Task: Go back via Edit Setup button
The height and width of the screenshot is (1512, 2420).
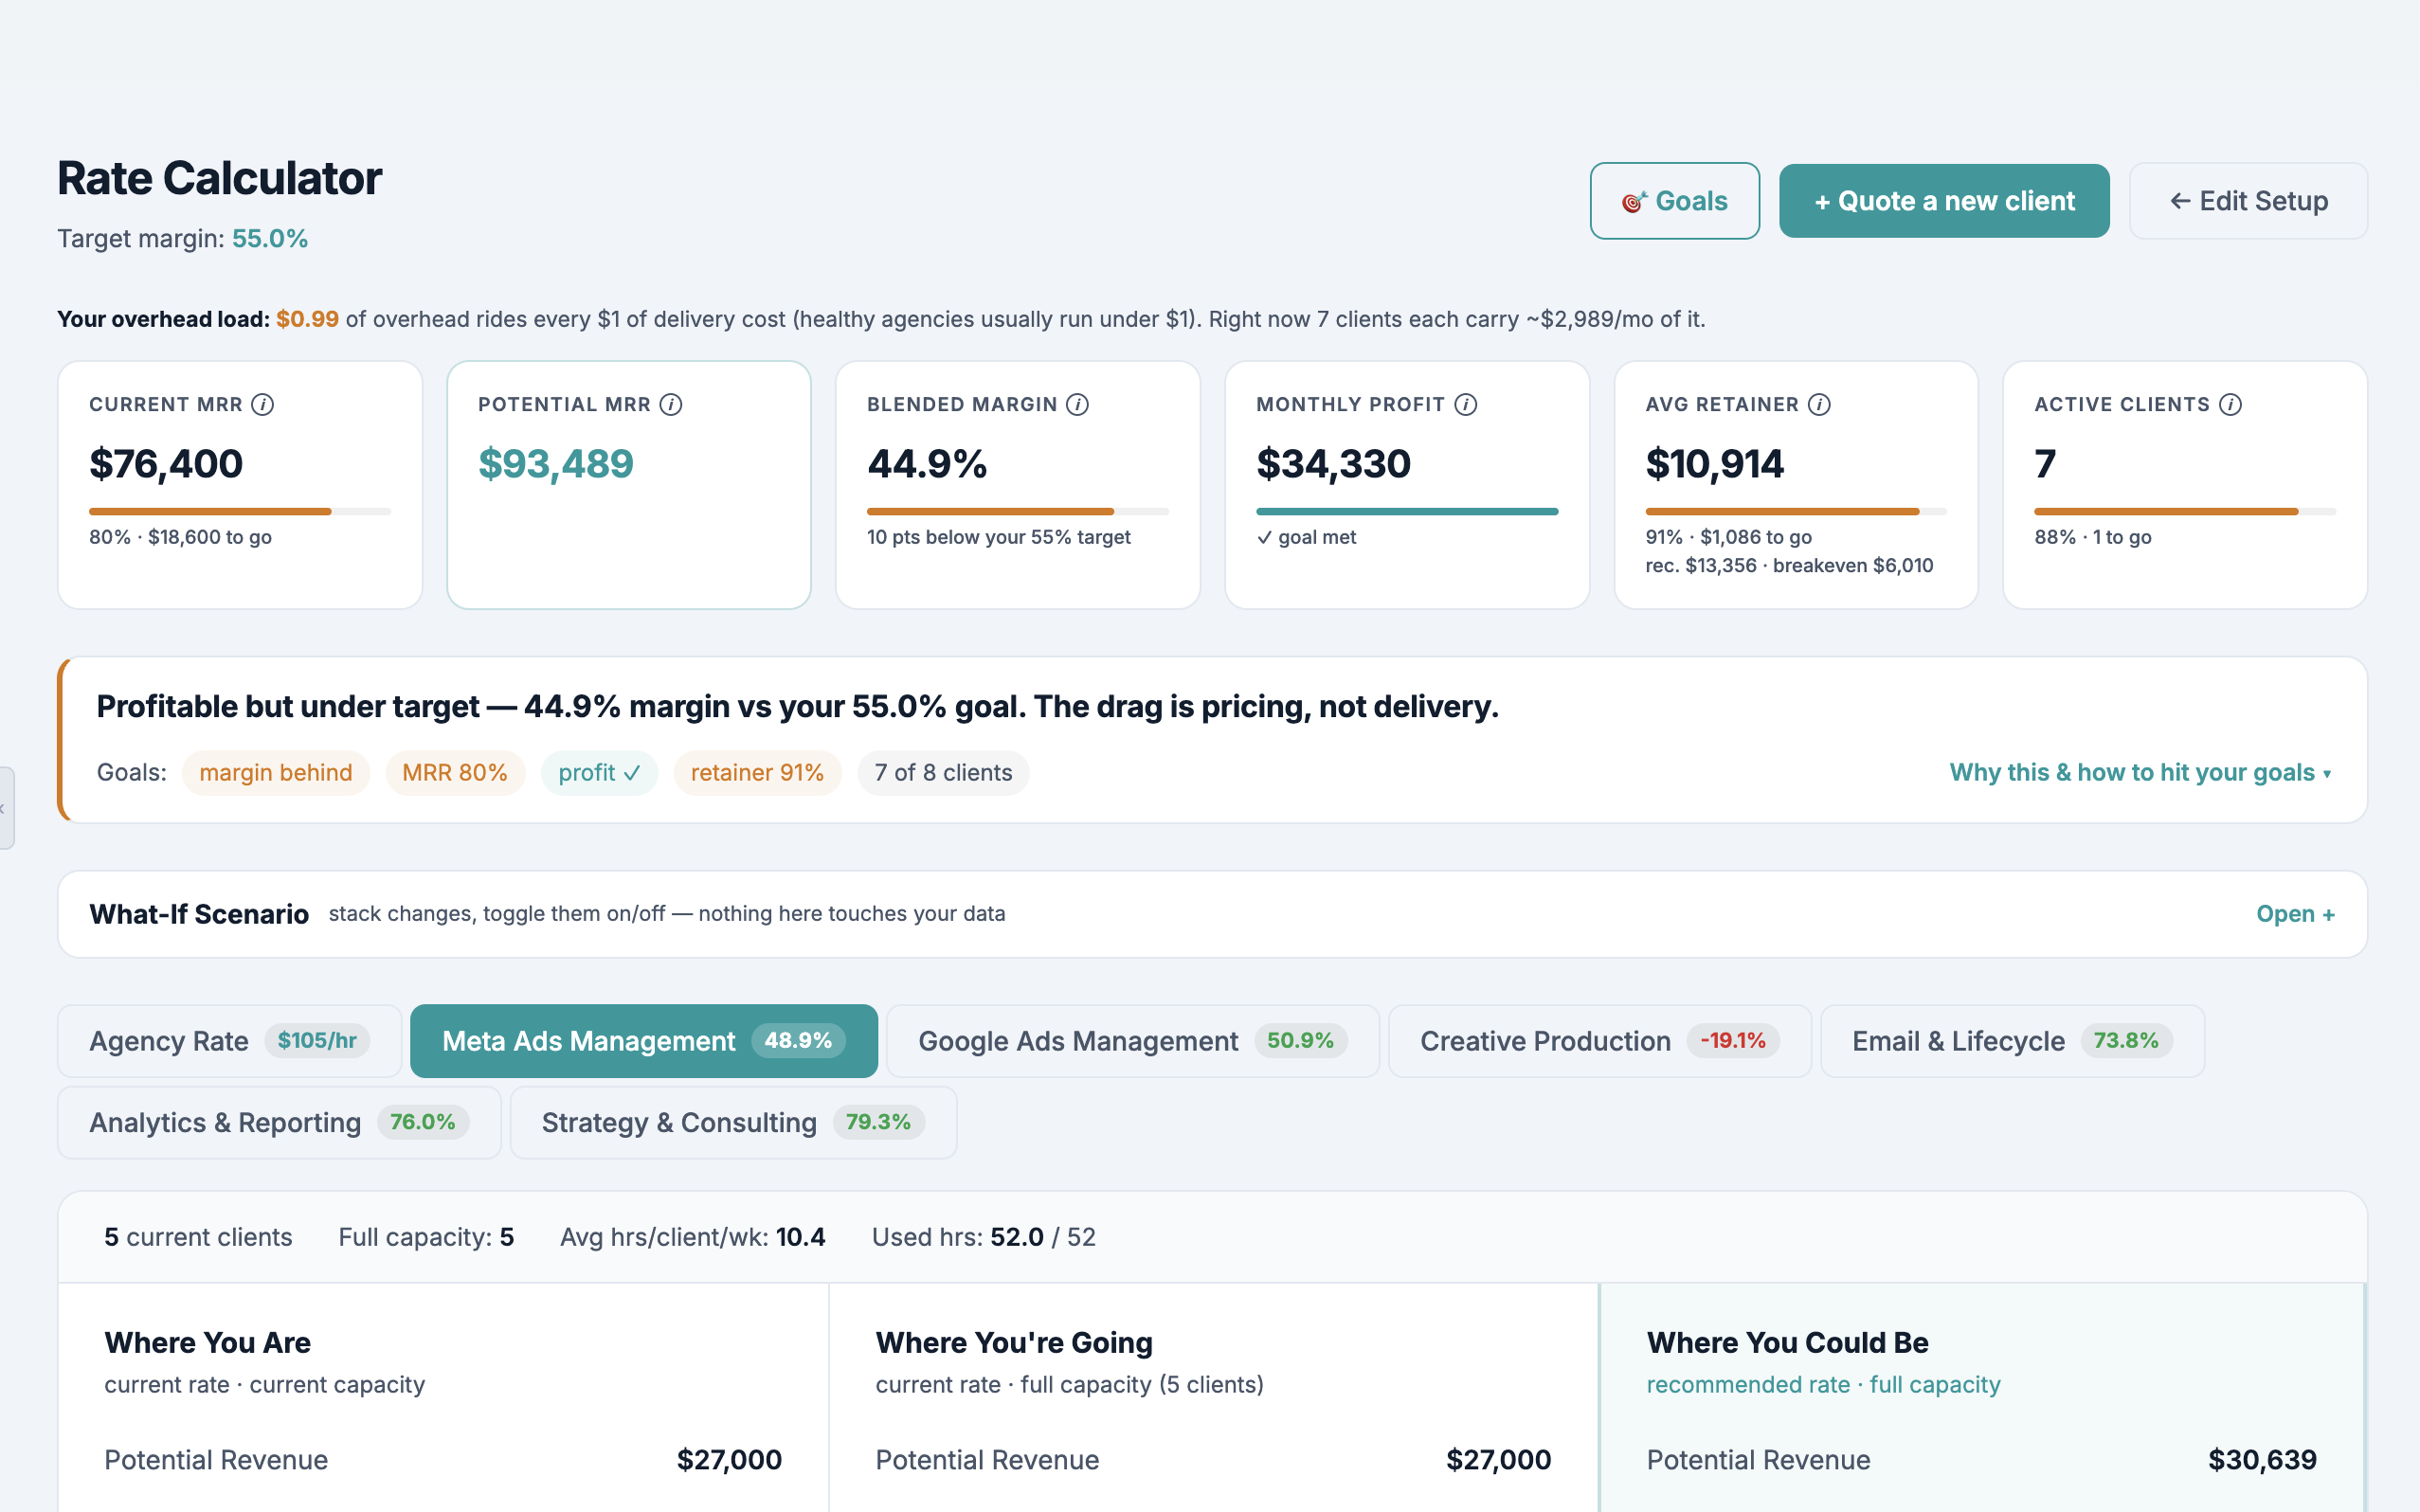Action: pos(2248,201)
